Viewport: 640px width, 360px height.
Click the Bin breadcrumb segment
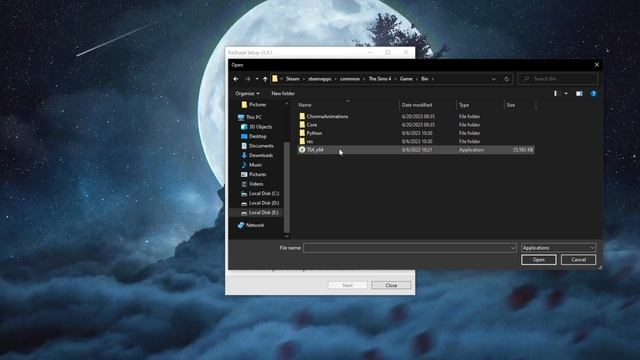(x=424, y=79)
